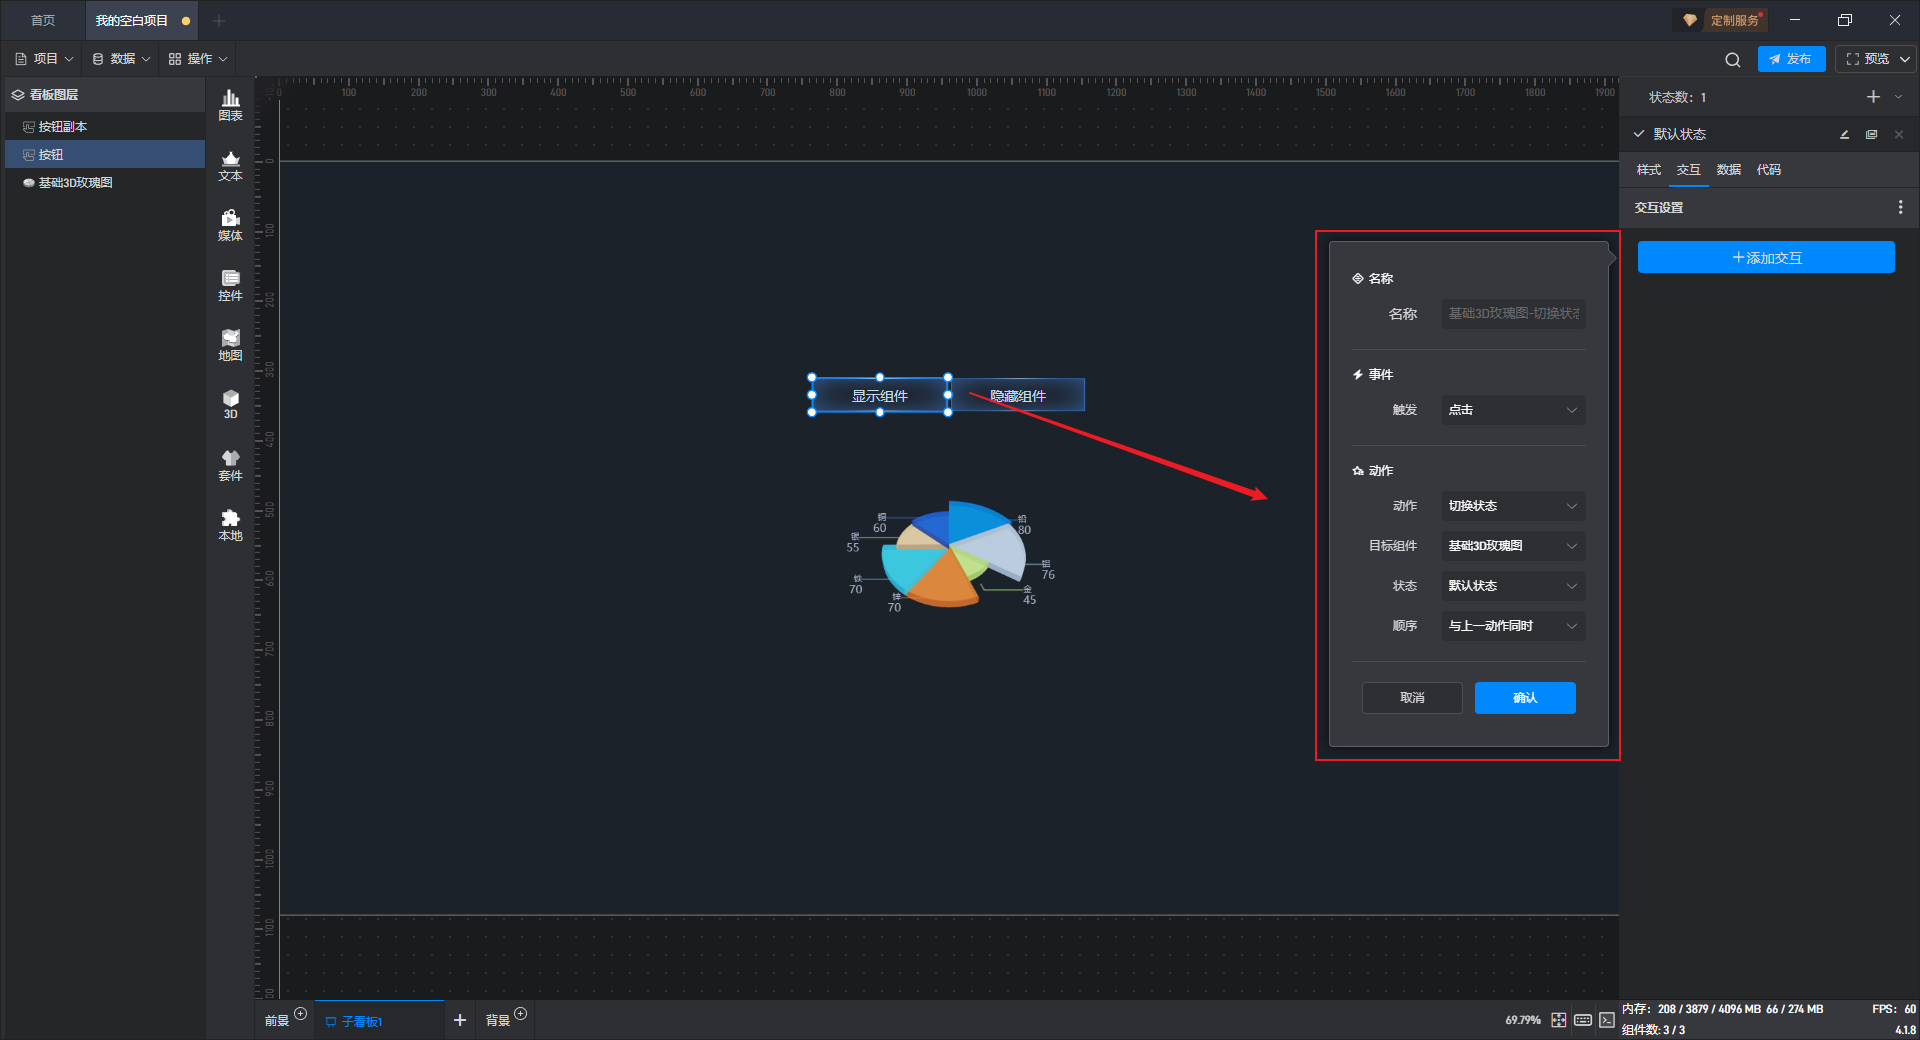The width and height of the screenshot is (1920, 1040).
Task: Expand the 触发 trigger dropdown
Action: coord(1513,410)
